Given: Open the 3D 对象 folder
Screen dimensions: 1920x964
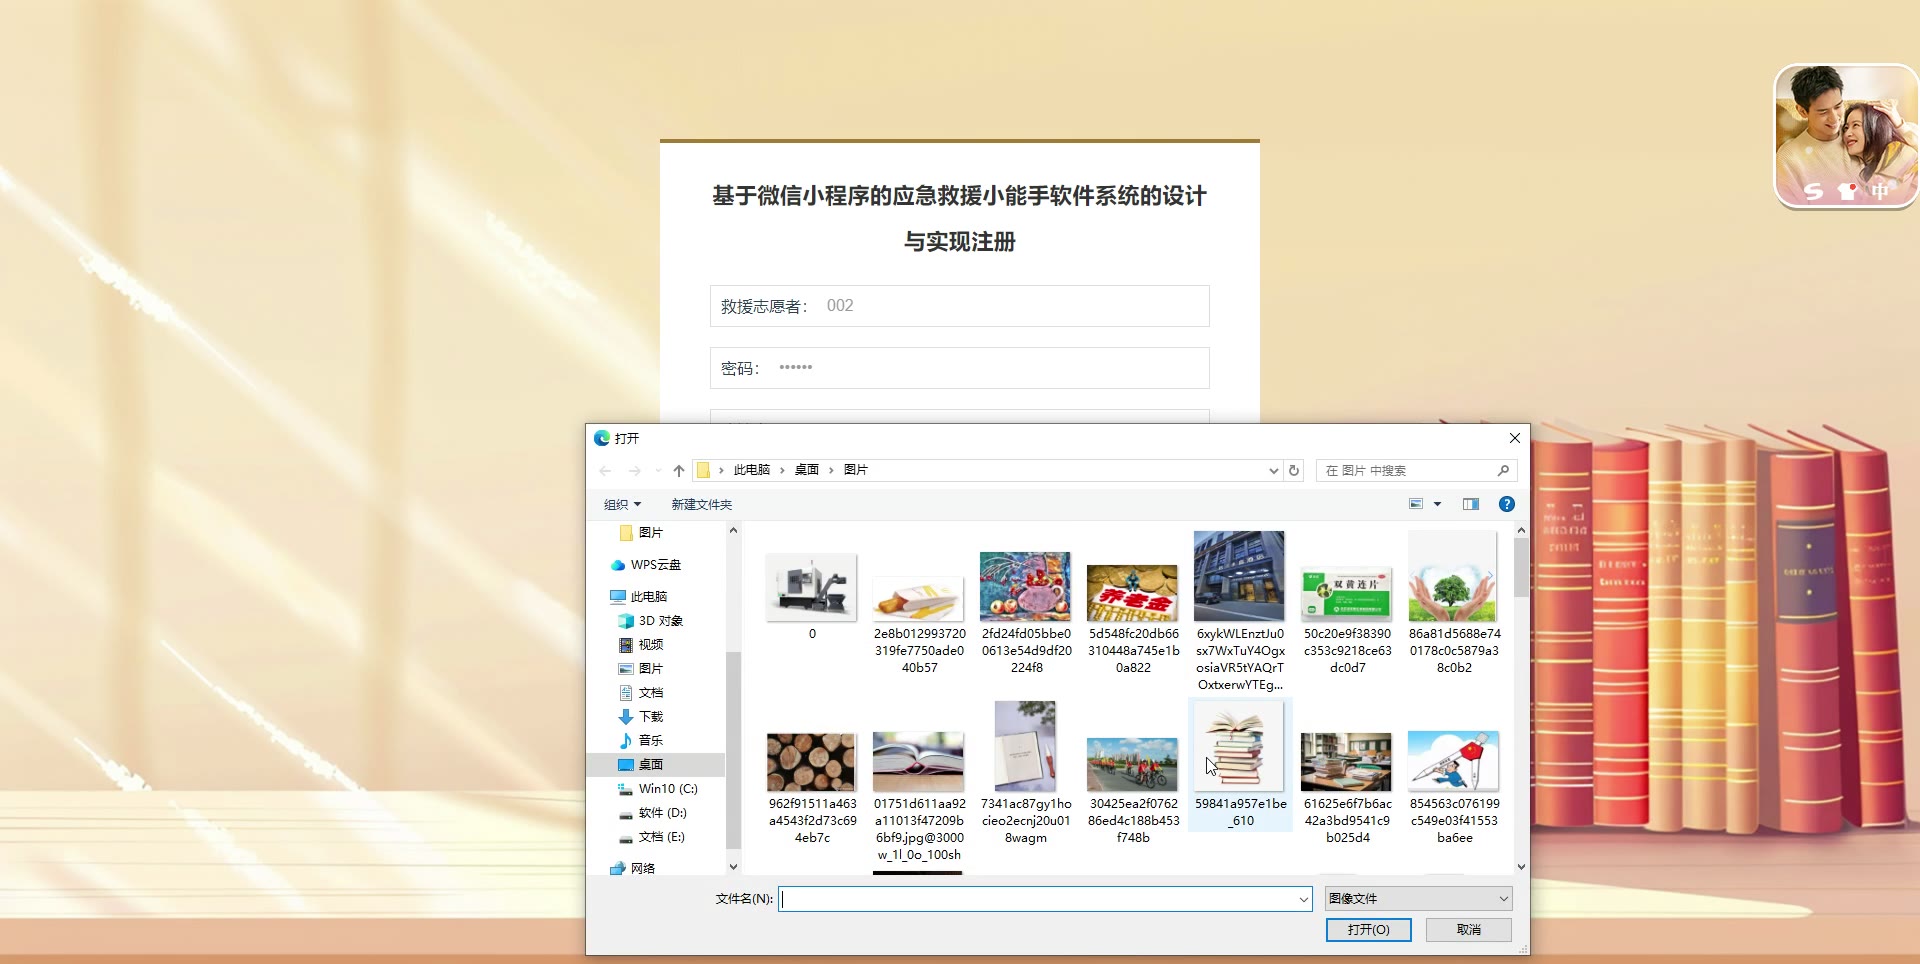Looking at the screenshot, I should click(660, 621).
